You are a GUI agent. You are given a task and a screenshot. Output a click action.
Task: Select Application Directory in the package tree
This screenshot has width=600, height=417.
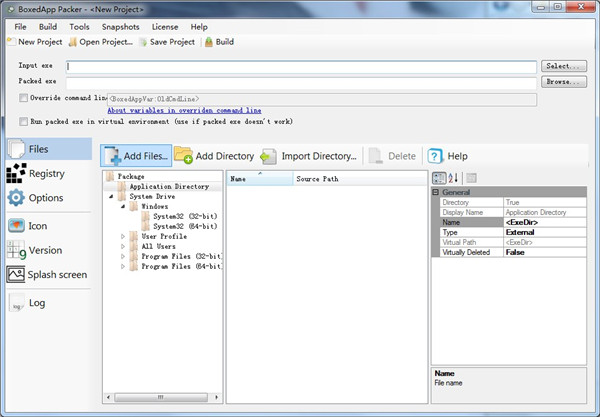pyautogui.click(x=168, y=186)
